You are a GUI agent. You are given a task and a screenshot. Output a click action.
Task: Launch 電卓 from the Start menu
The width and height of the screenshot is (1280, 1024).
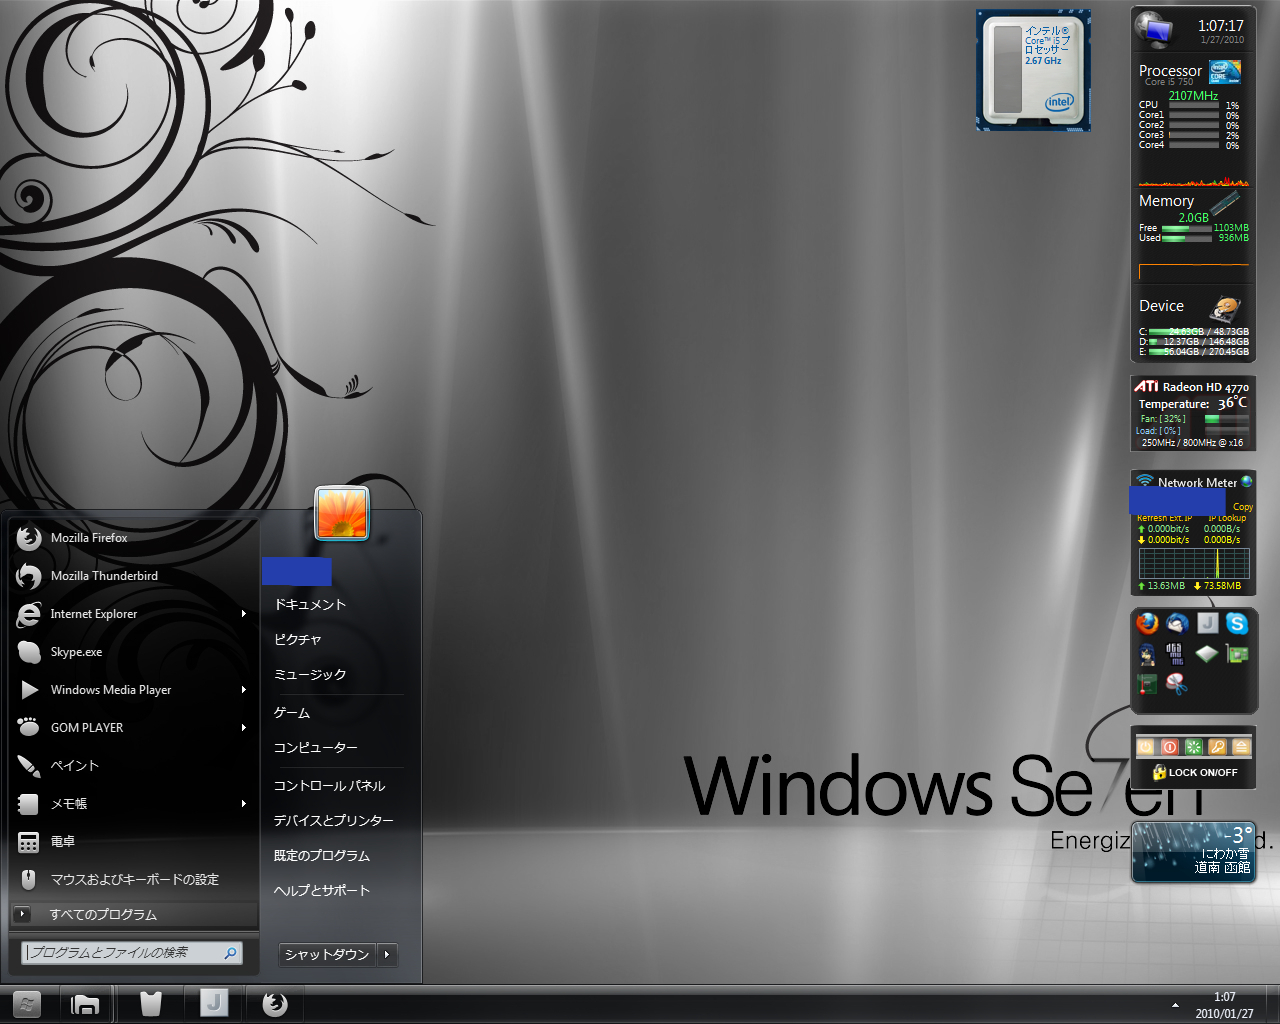pyautogui.click(x=134, y=842)
